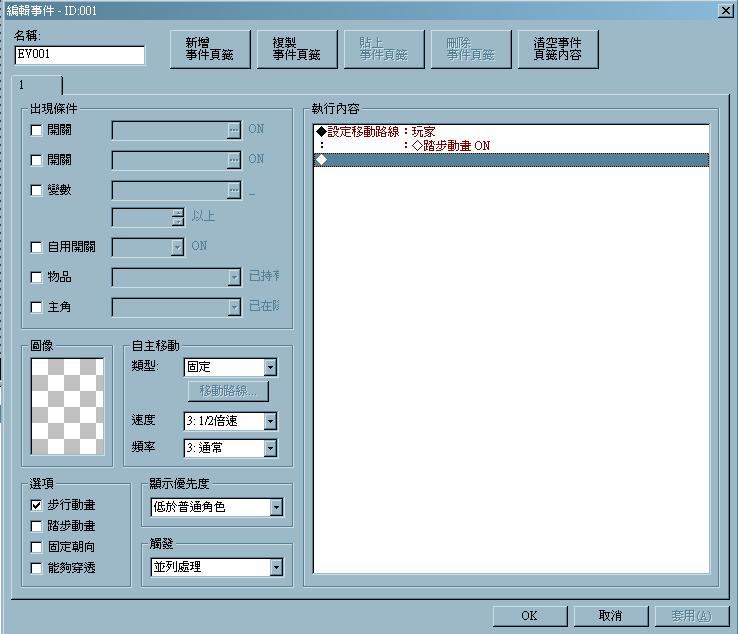The height and width of the screenshot is (634, 738).
Task: Click the OK button
Action: tap(529, 616)
